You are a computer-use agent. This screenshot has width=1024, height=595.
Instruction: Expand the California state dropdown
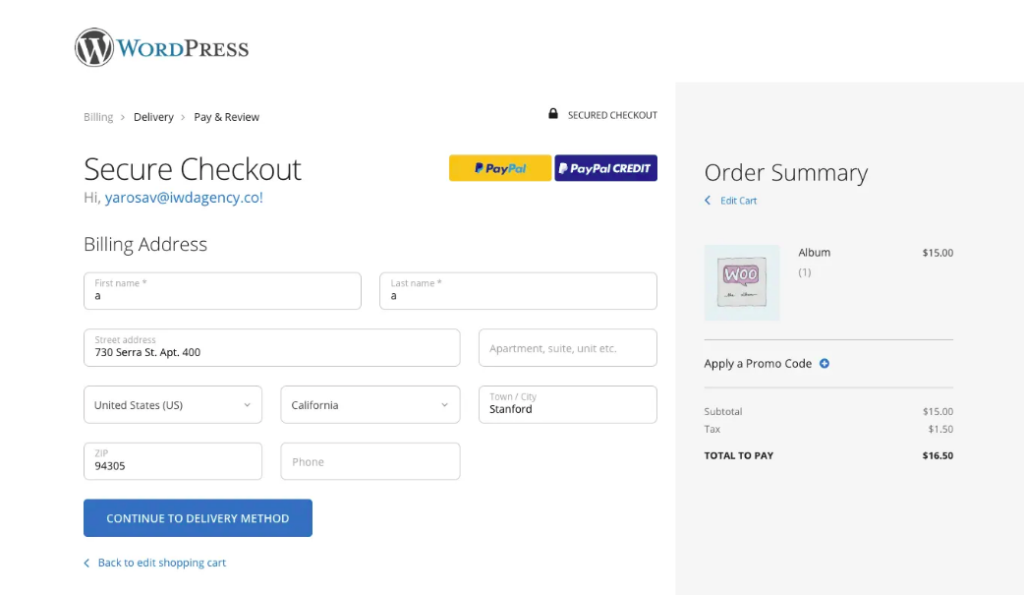370,404
